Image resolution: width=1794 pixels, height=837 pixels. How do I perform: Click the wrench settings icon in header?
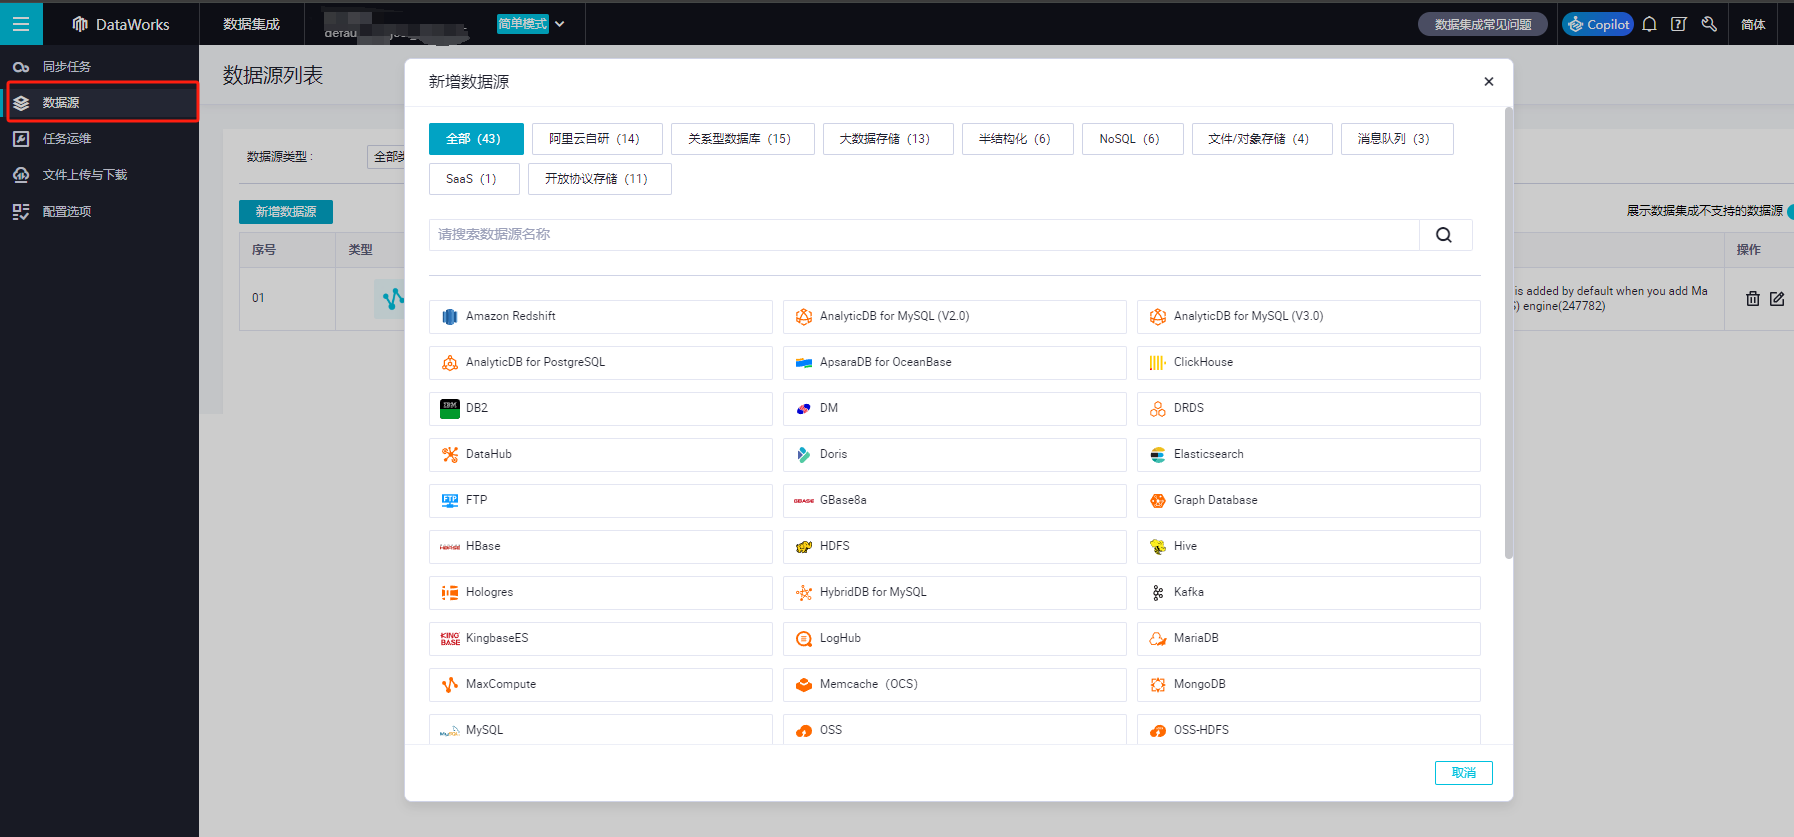[1709, 24]
